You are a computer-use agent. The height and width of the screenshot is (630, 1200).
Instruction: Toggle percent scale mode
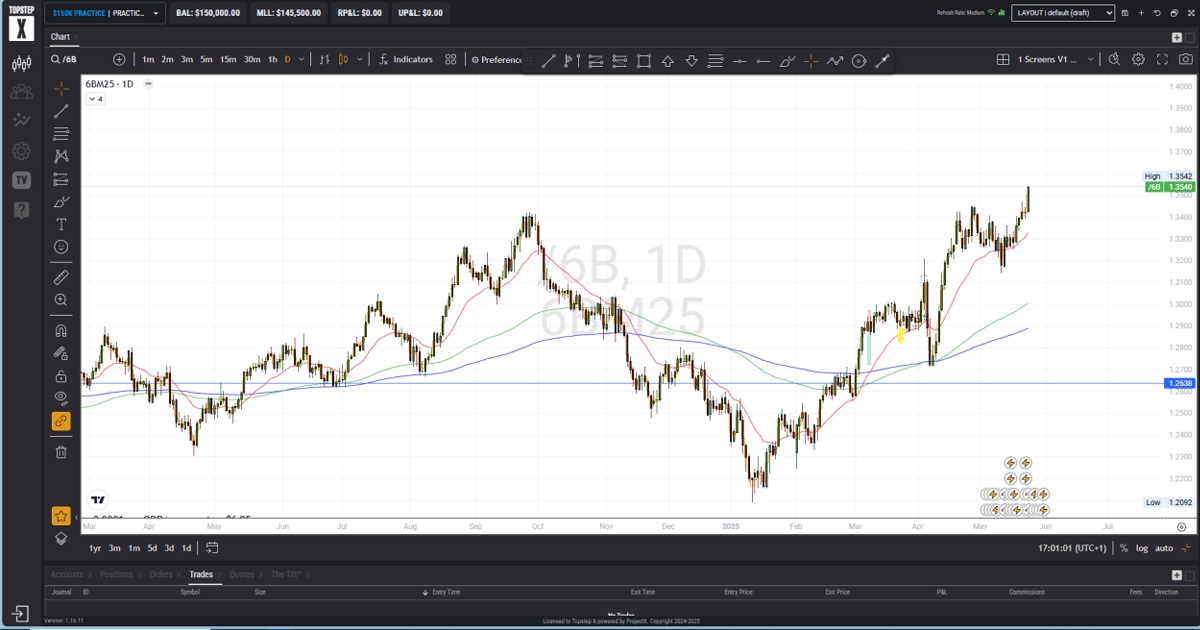(x=1124, y=548)
